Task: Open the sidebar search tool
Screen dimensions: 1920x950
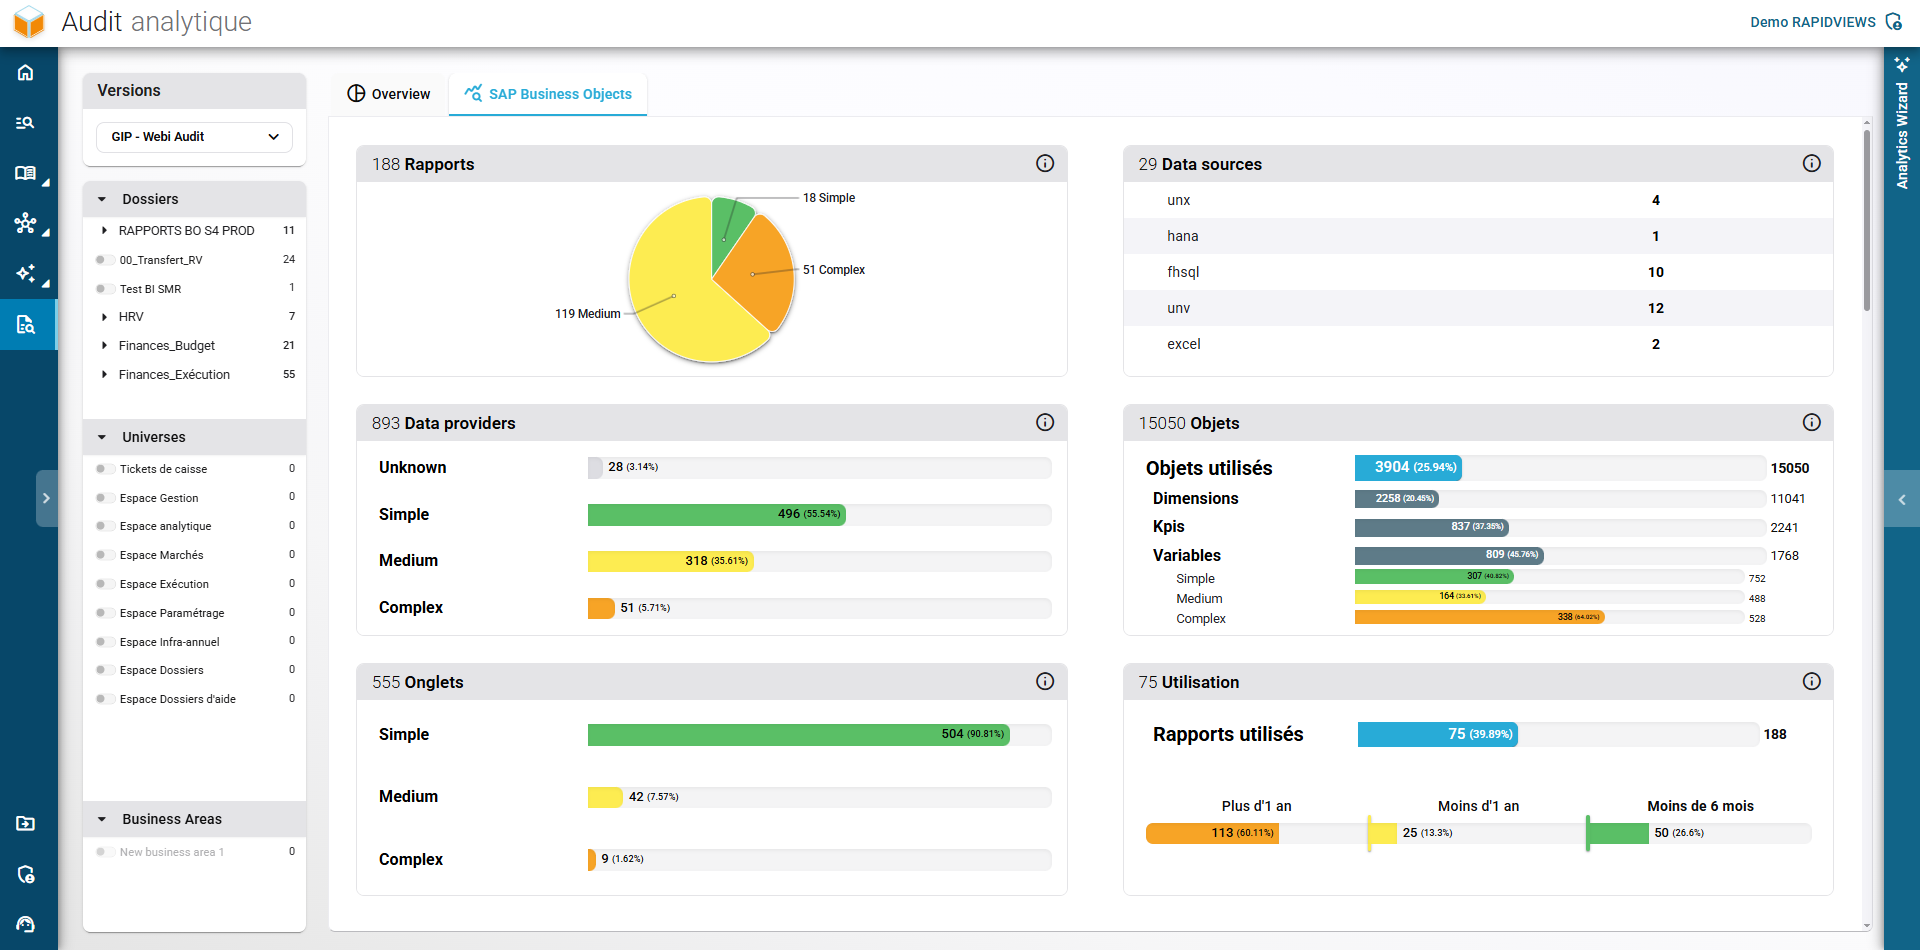Action: (x=26, y=122)
